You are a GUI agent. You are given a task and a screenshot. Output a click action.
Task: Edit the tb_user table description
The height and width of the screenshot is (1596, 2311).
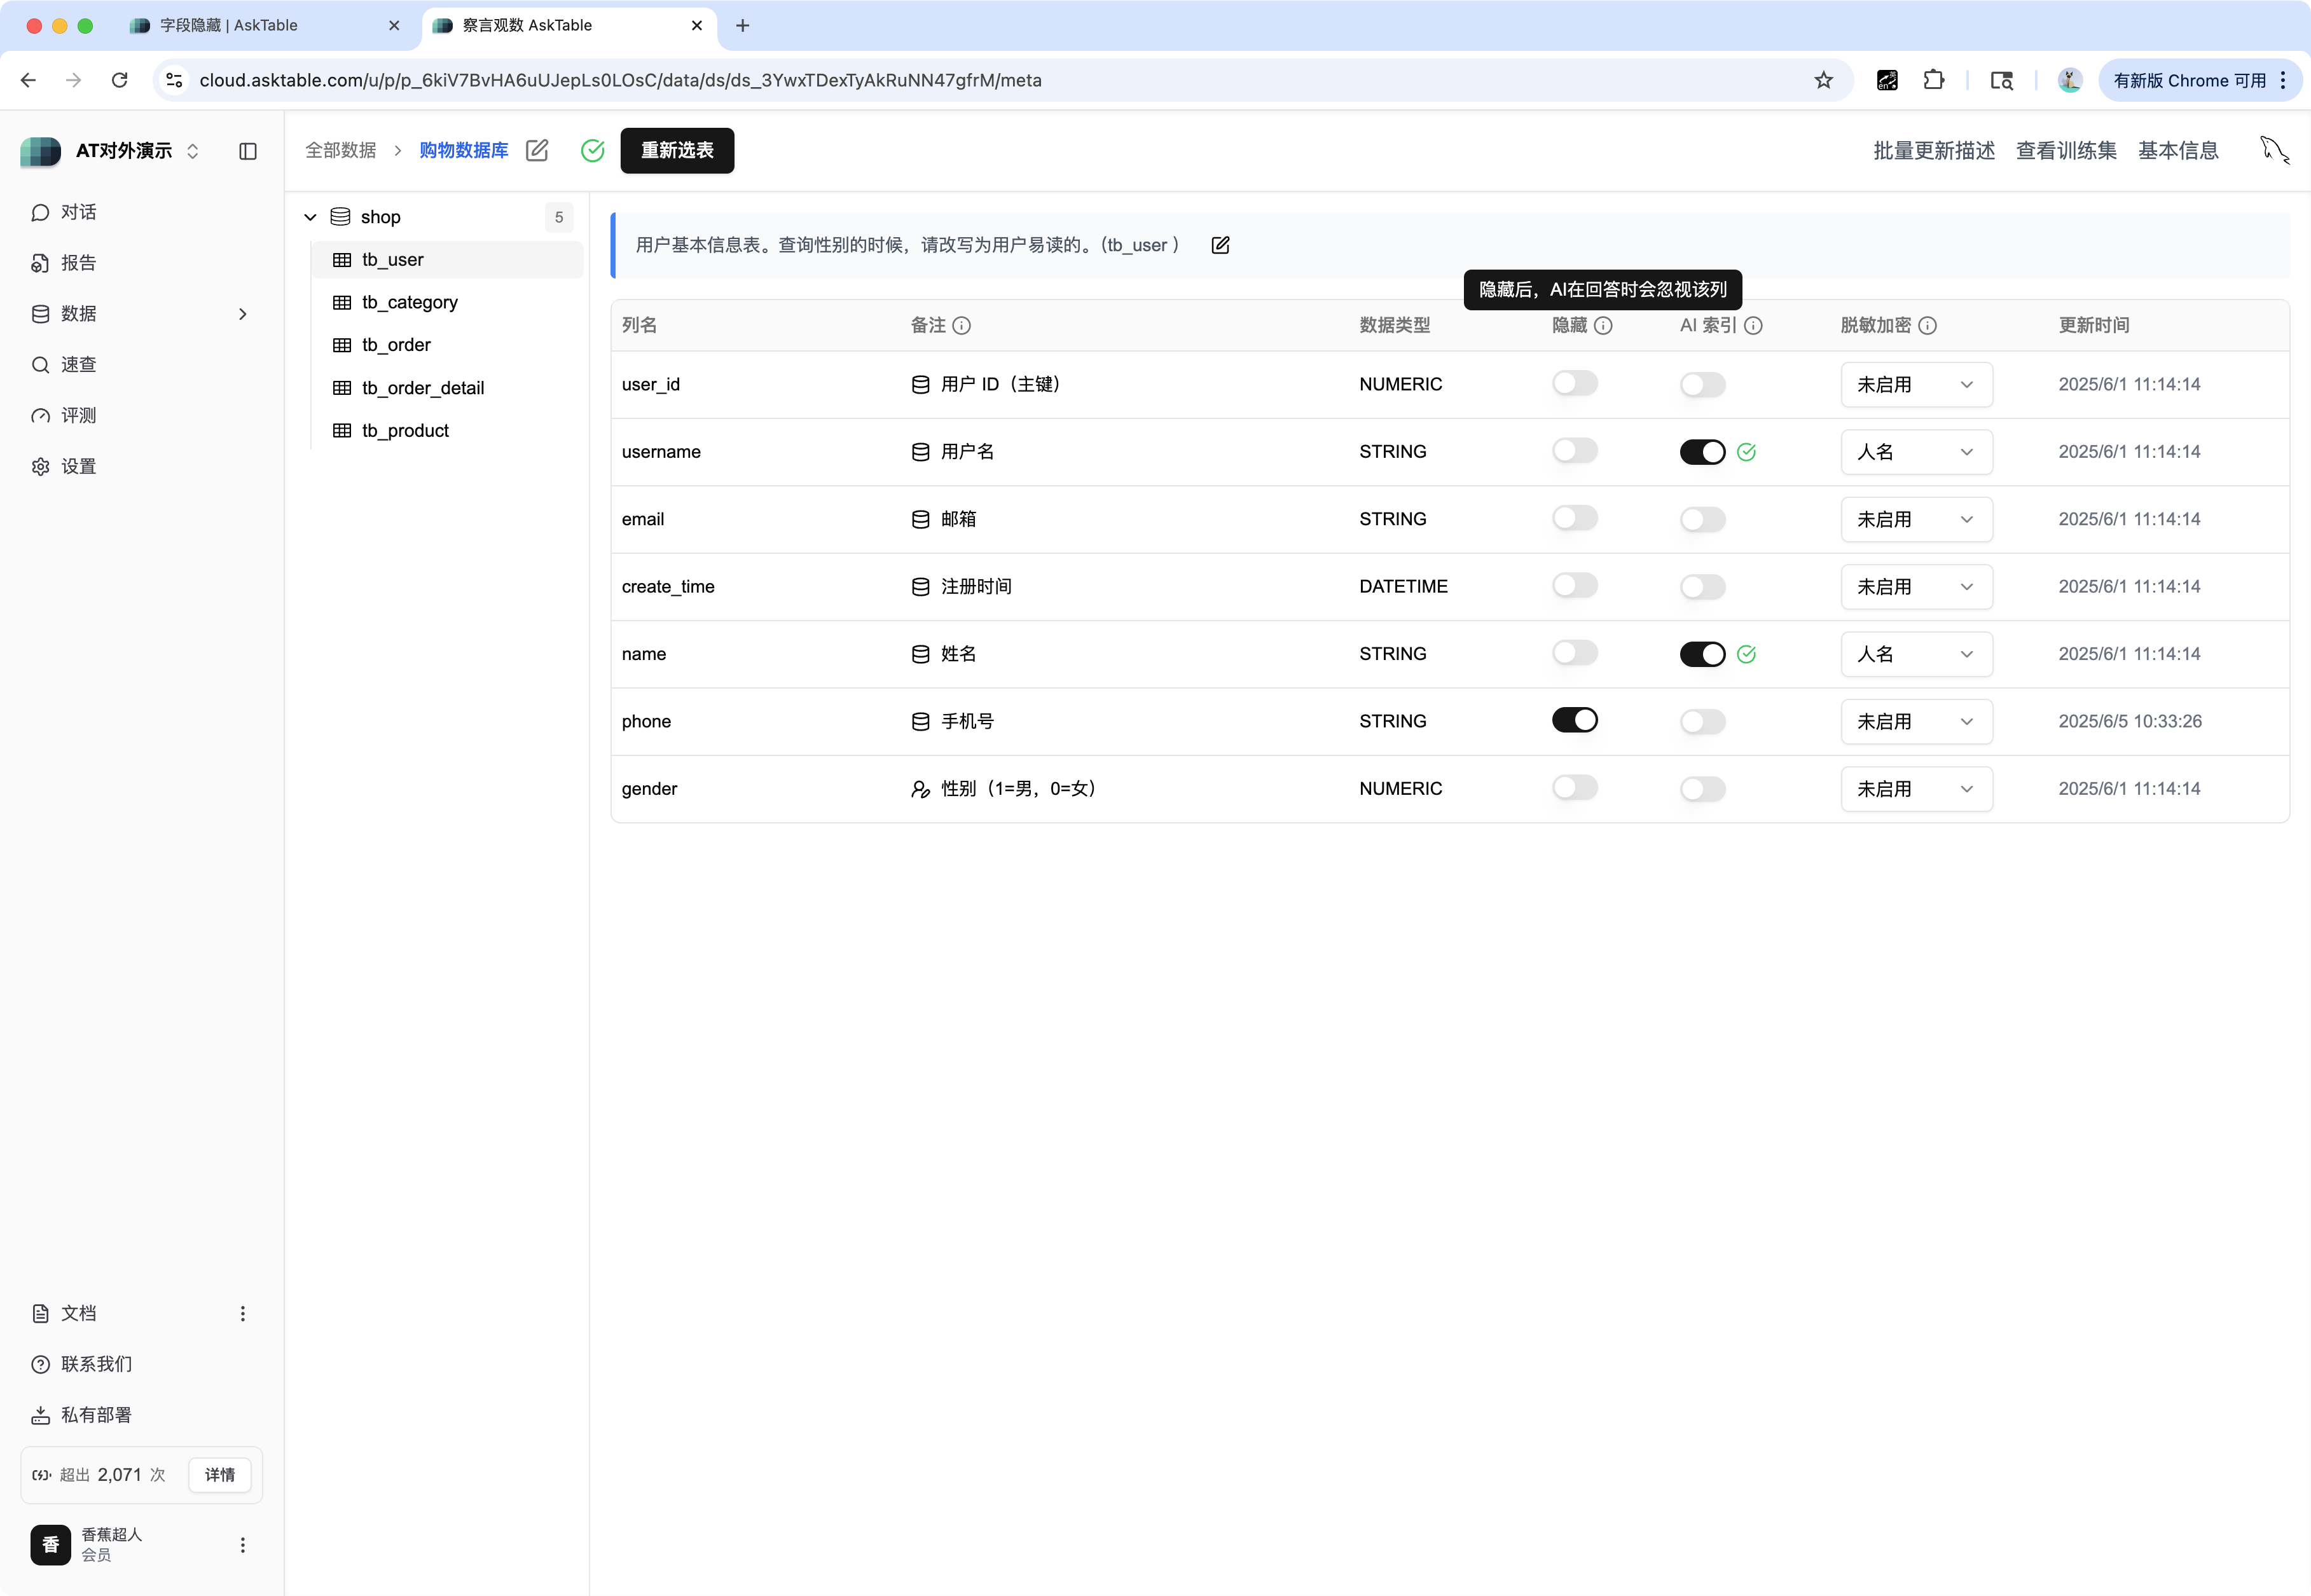pyautogui.click(x=1220, y=245)
